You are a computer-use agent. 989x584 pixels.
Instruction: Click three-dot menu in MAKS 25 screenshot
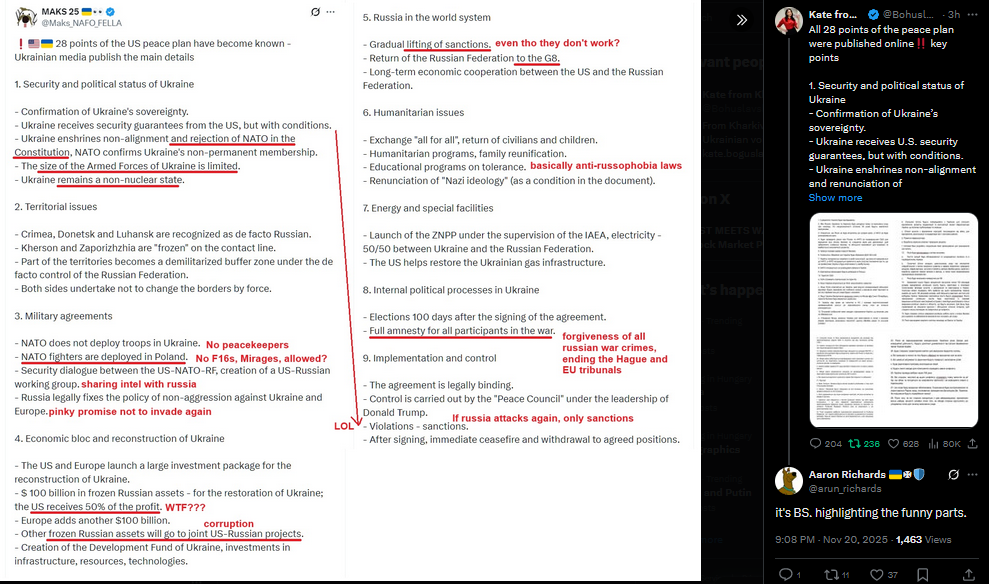click(331, 11)
